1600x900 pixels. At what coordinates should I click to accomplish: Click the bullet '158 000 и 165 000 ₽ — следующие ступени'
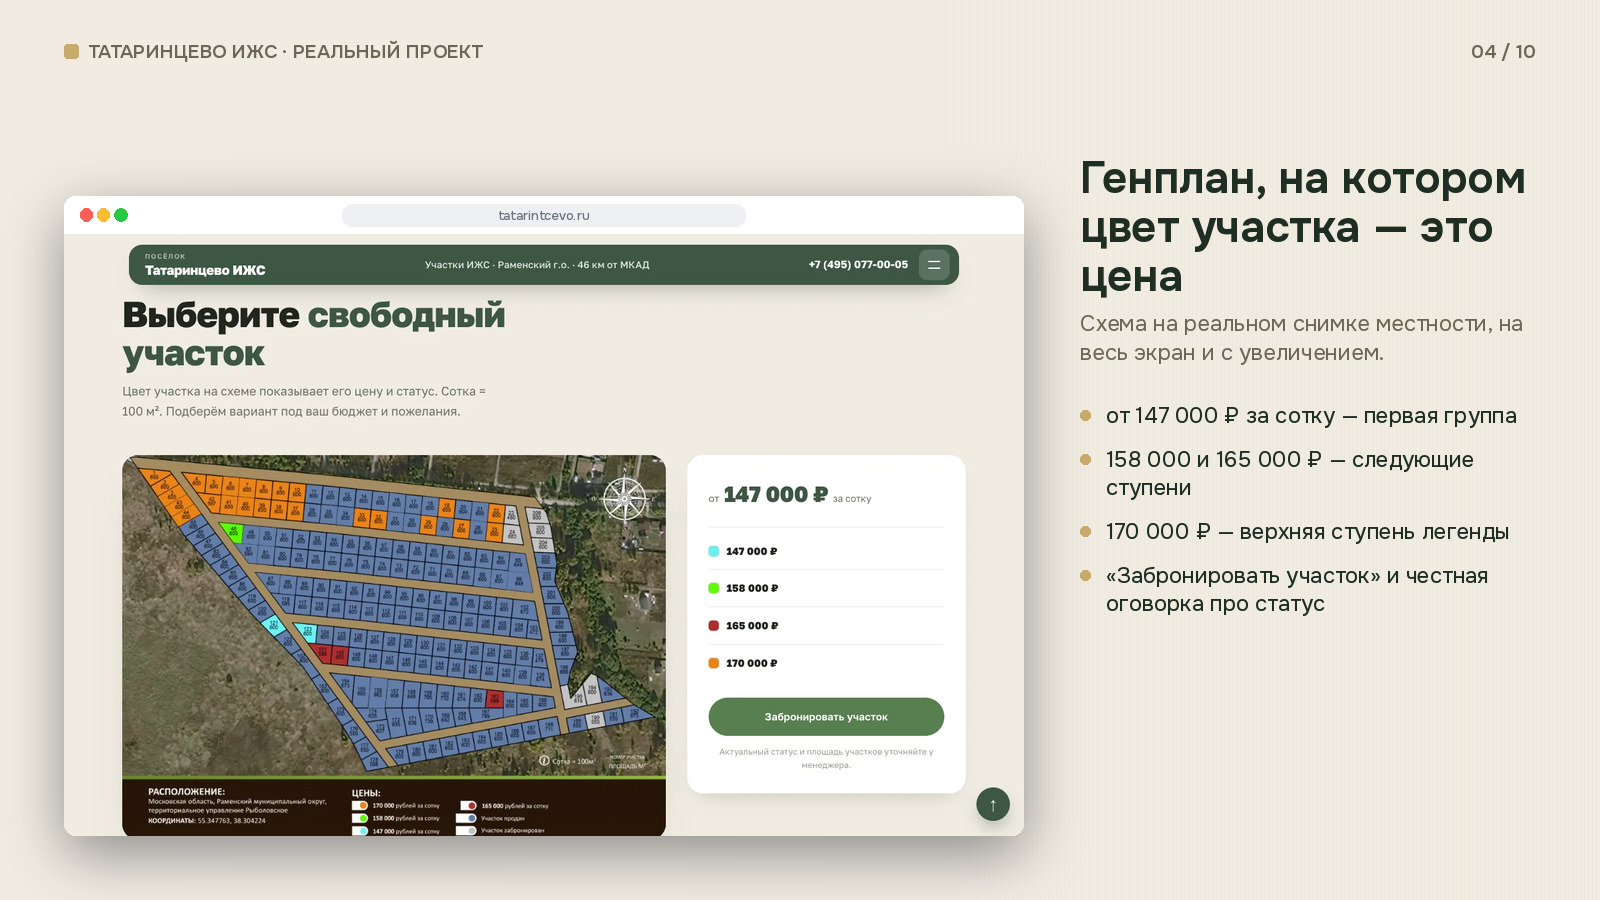coord(1290,474)
